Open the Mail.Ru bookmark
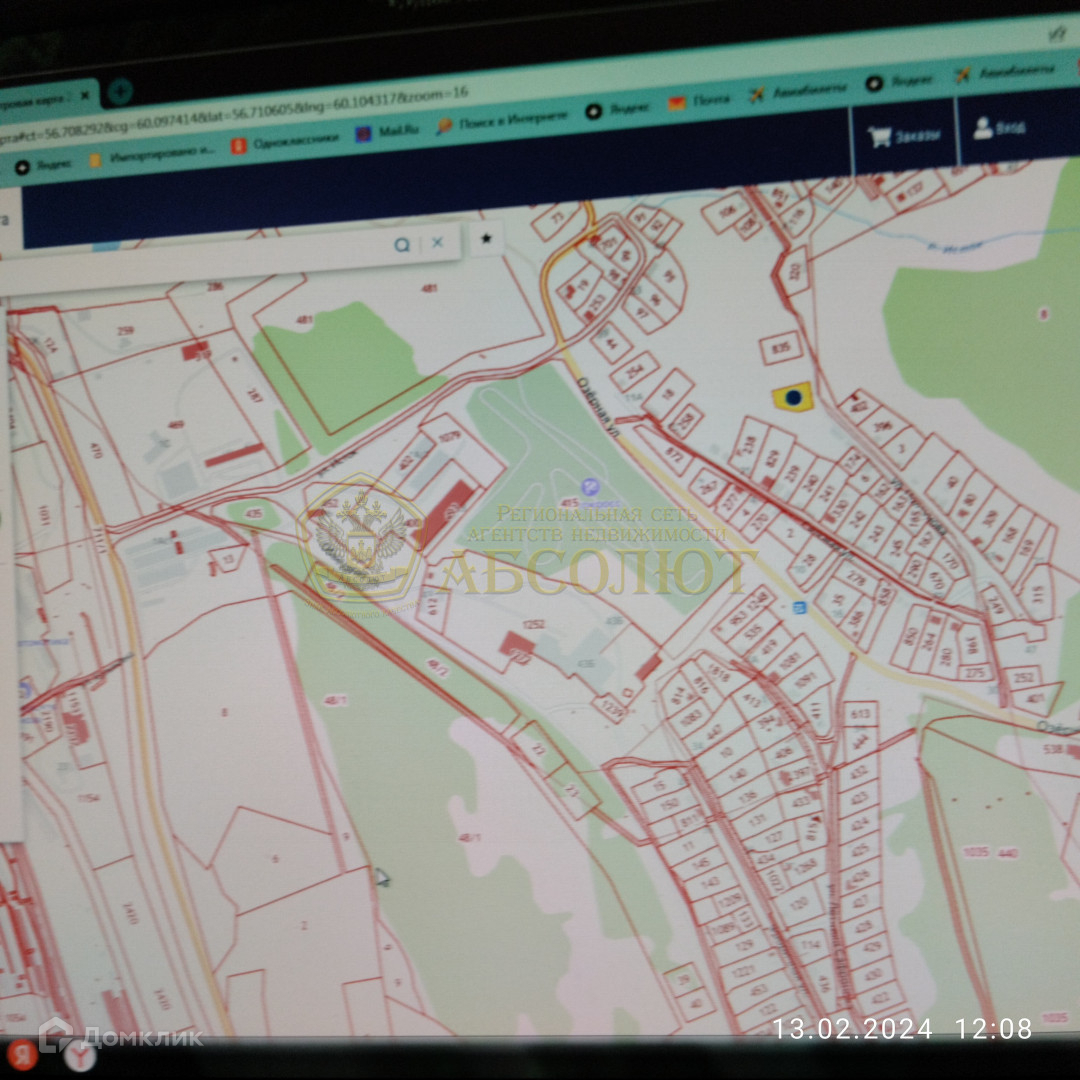 386,131
